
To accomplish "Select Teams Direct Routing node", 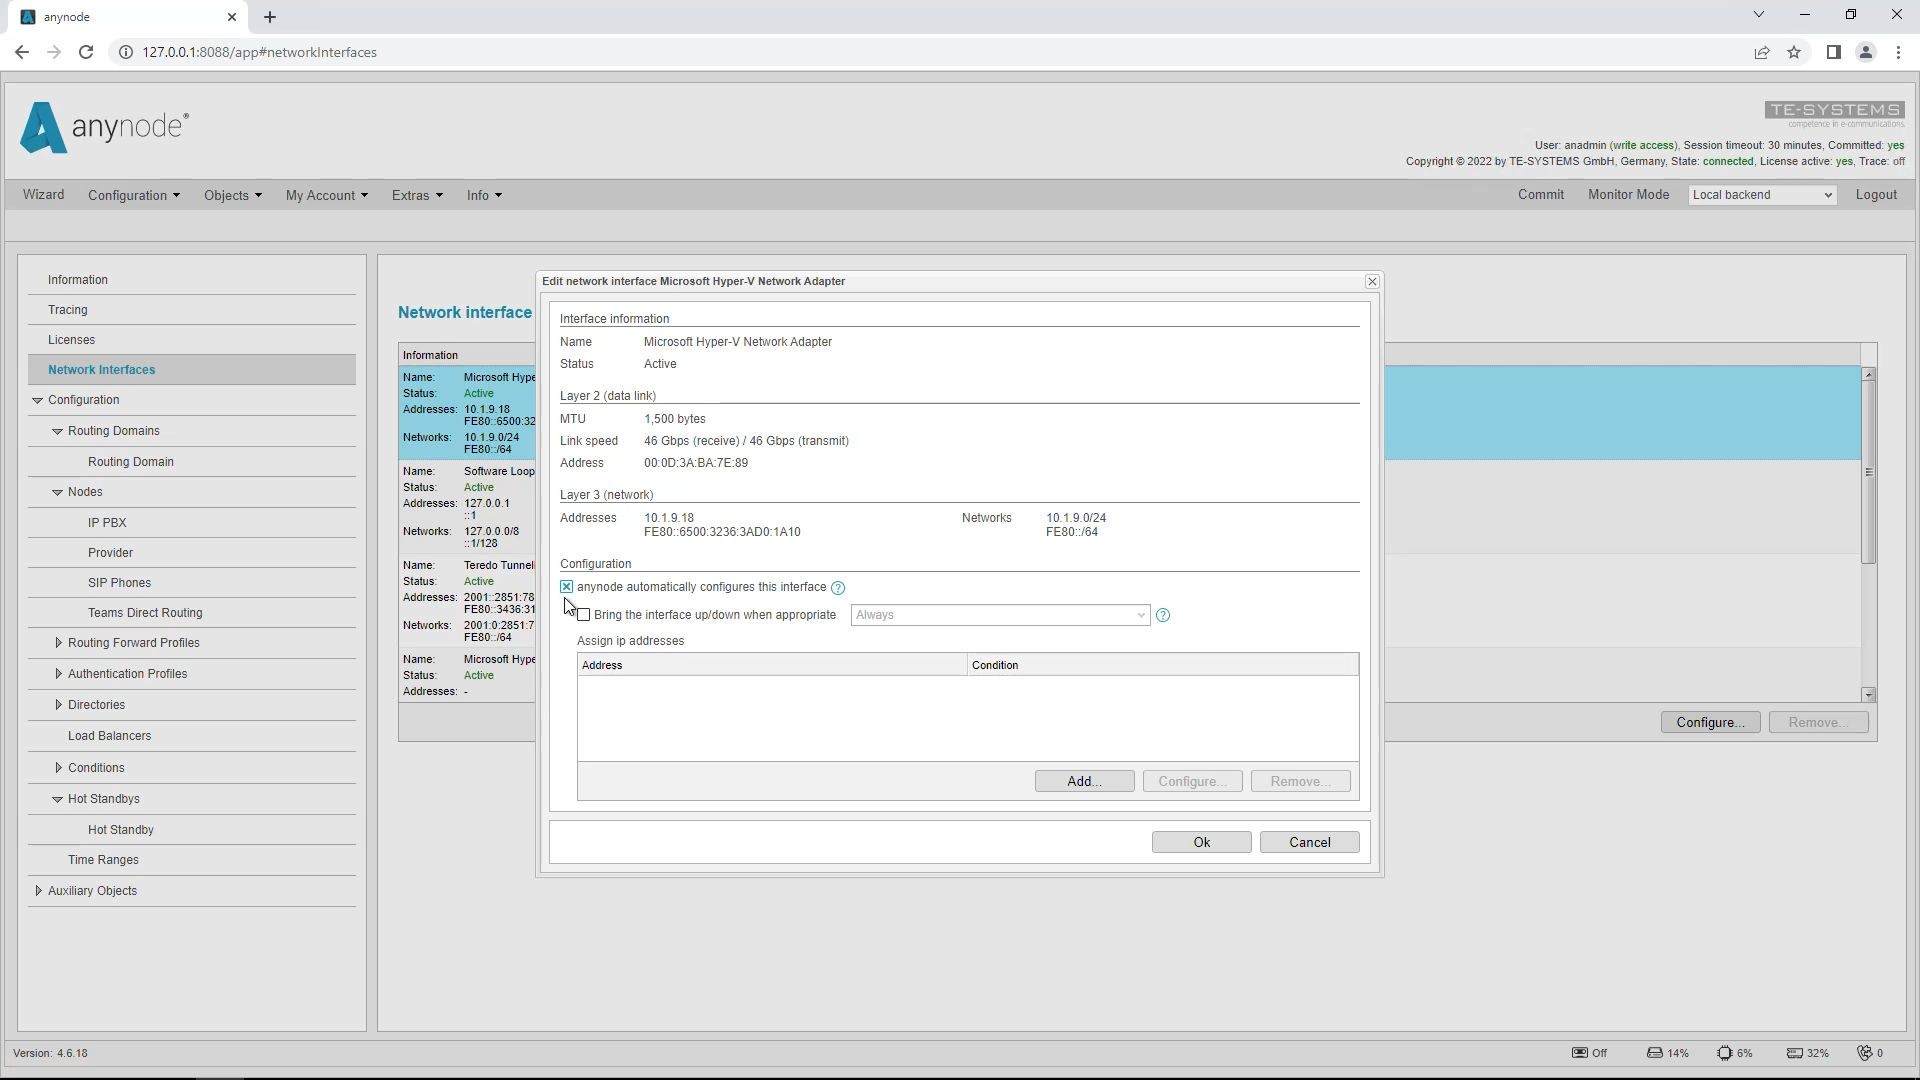I will [x=145, y=613].
